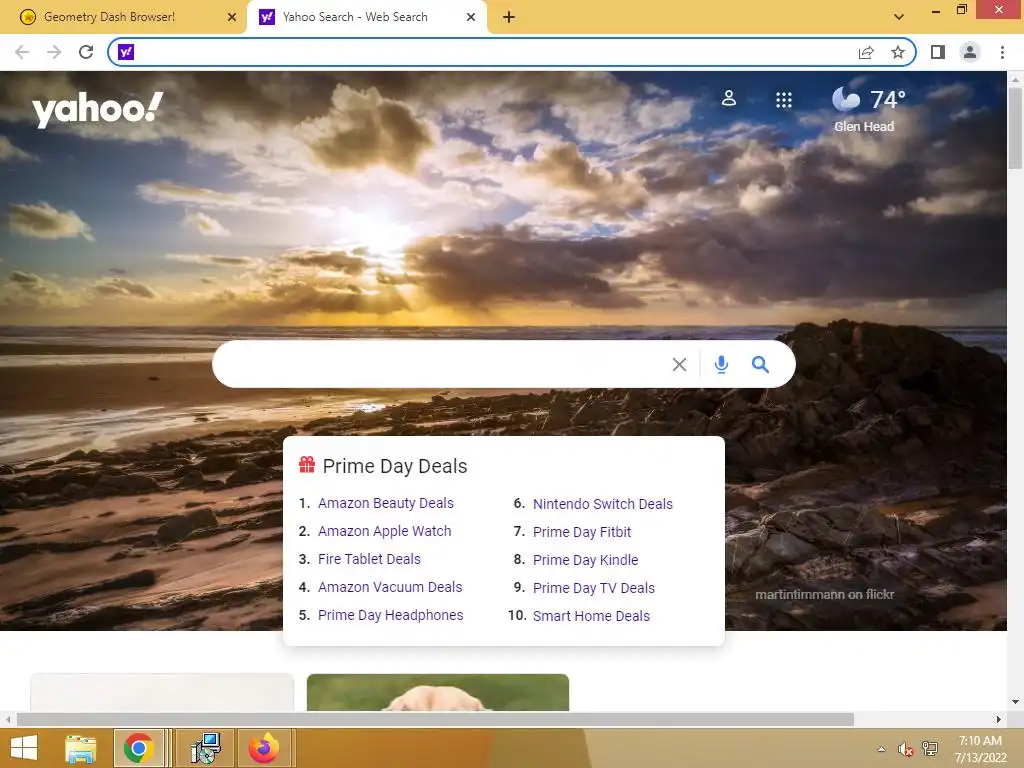The width and height of the screenshot is (1024, 768).
Task: Open the Chrome profile menu
Action: (970, 52)
